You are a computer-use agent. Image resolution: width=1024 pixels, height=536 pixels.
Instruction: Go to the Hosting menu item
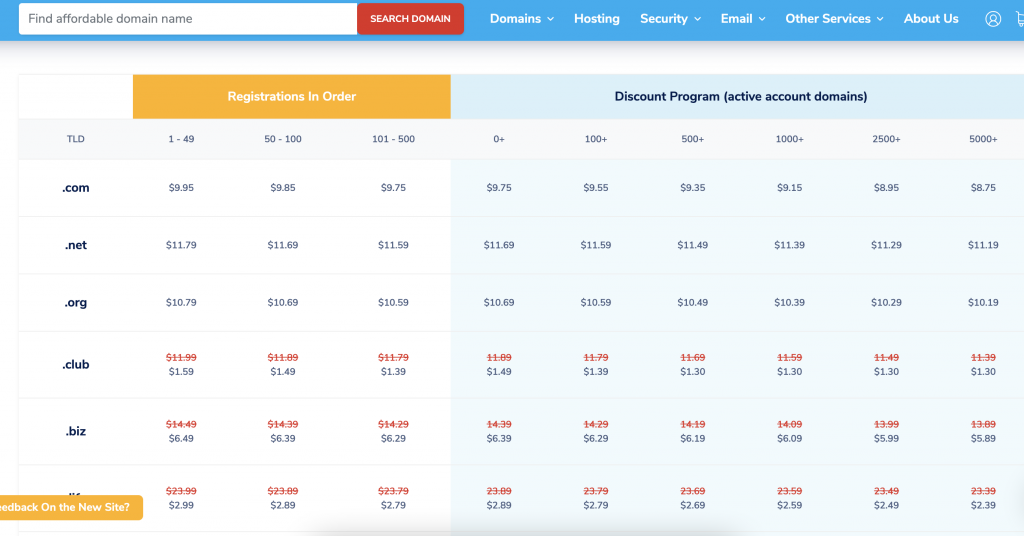[x=597, y=19]
